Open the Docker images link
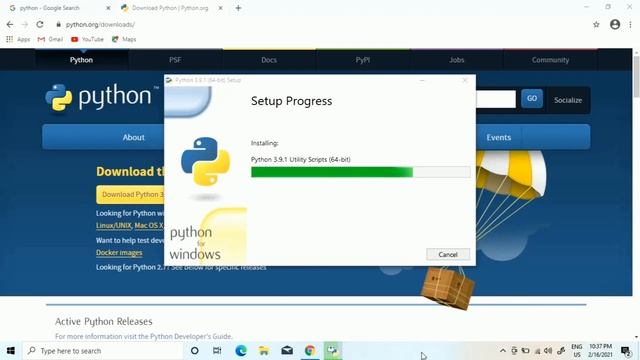Screen dimensions: 640x360 (119, 253)
